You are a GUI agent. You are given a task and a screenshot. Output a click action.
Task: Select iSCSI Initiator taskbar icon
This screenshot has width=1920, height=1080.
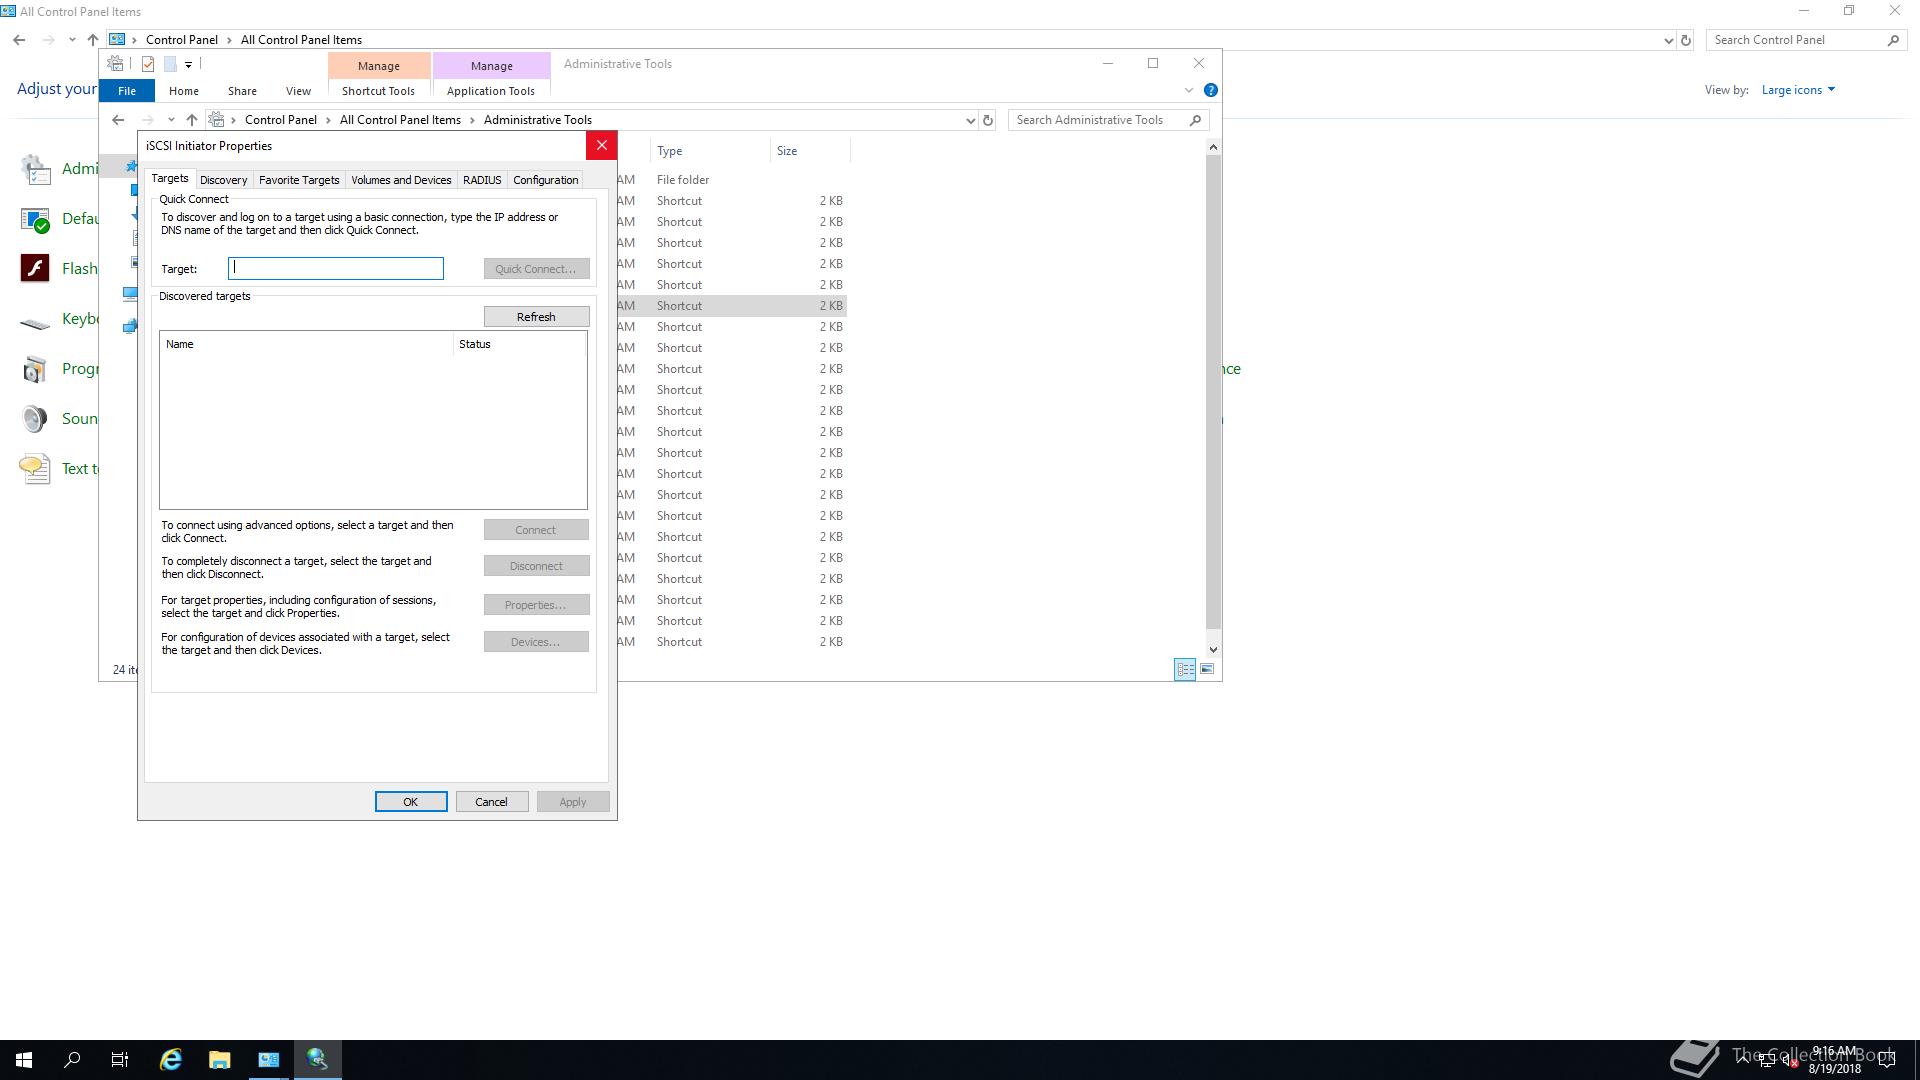point(318,1059)
